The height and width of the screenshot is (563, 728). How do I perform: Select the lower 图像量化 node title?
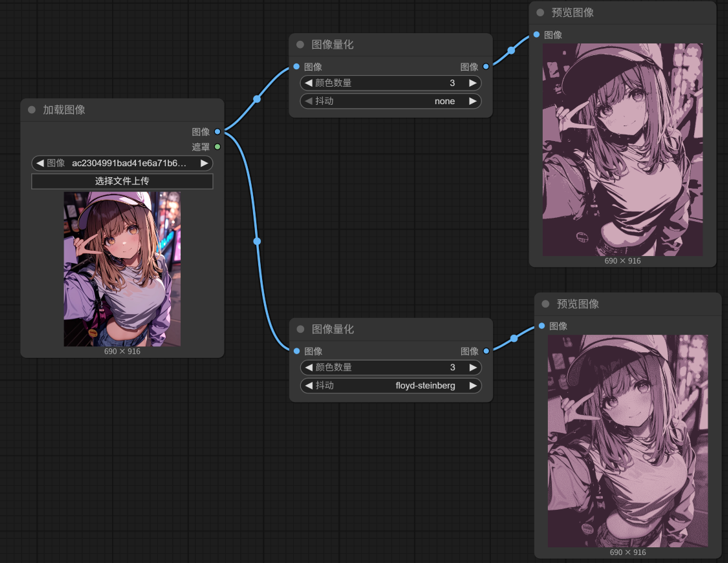click(x=333, y=329)
